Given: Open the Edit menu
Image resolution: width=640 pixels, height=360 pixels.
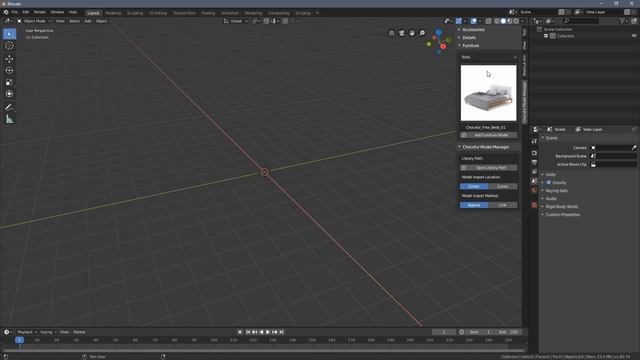Looking at the screenshot, I should [x=26, y=13].
